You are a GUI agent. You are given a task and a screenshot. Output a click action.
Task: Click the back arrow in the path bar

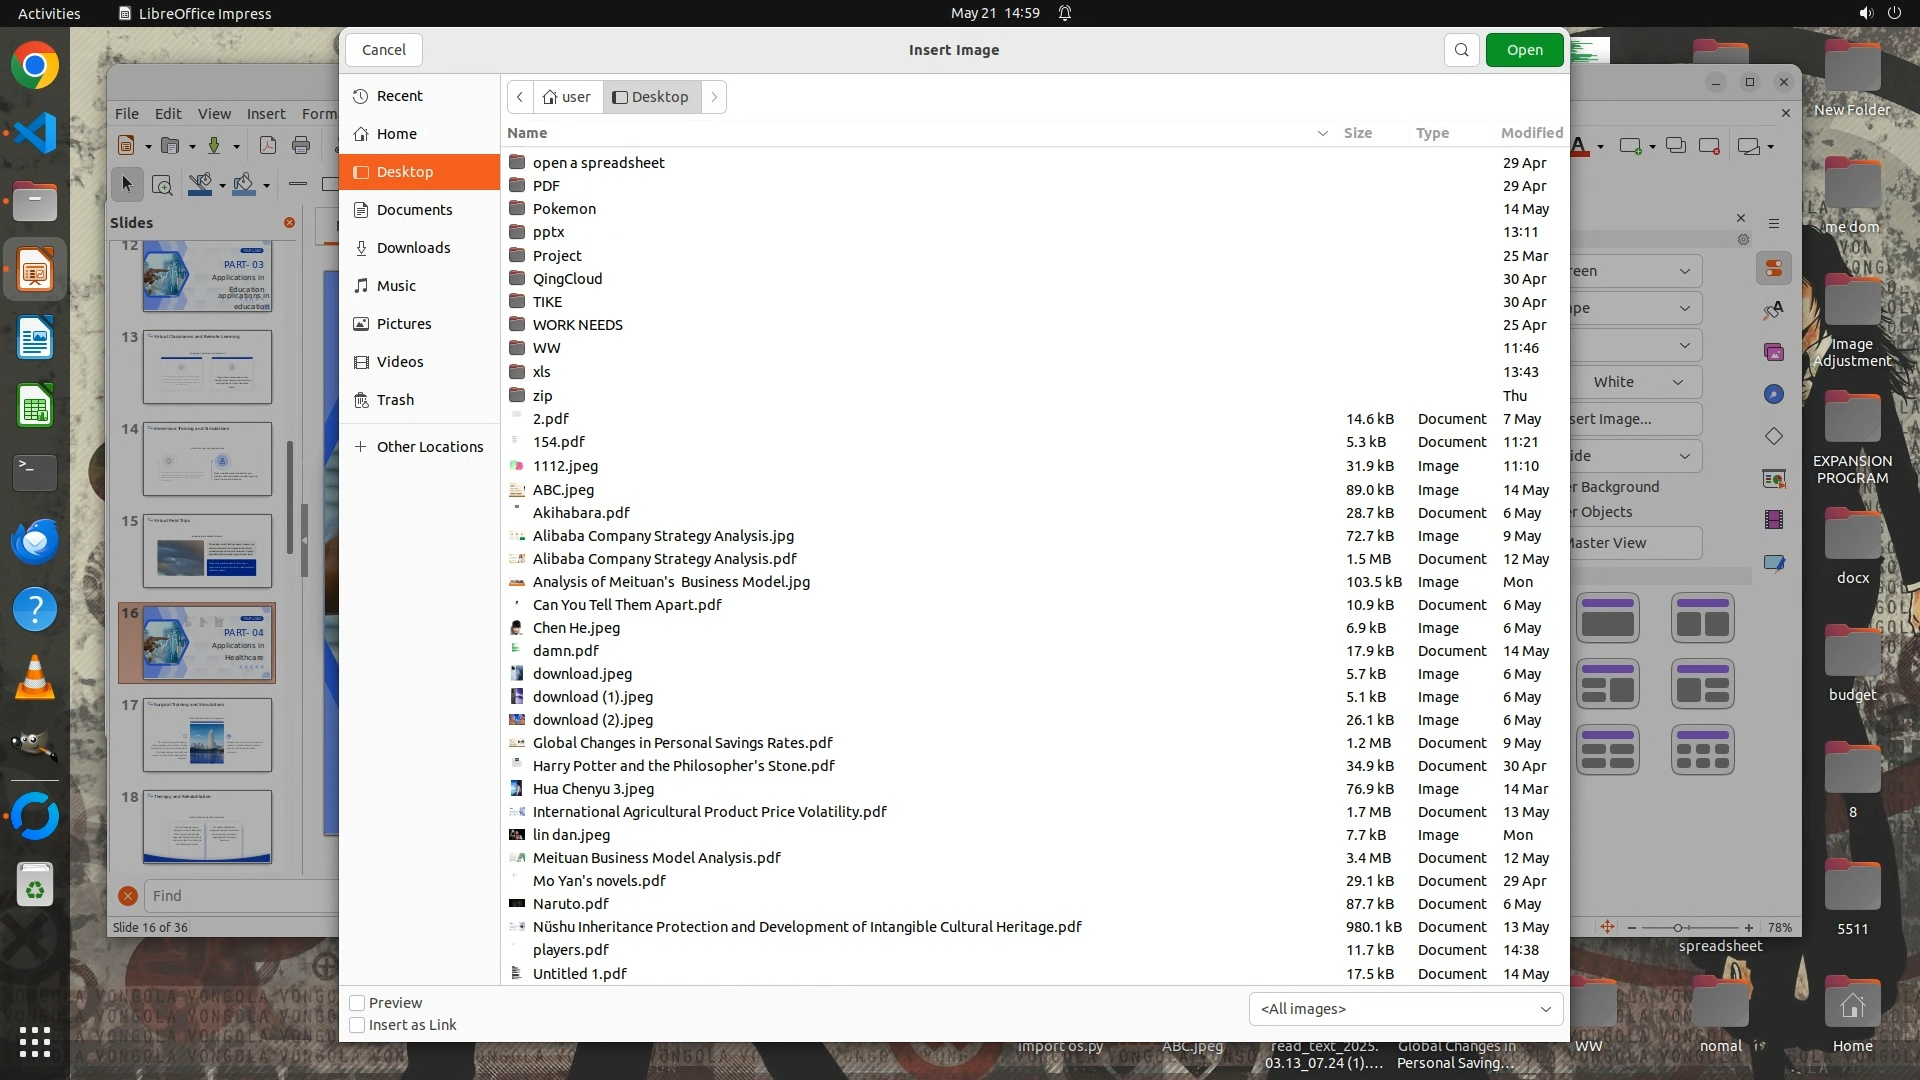pos(520,97)
